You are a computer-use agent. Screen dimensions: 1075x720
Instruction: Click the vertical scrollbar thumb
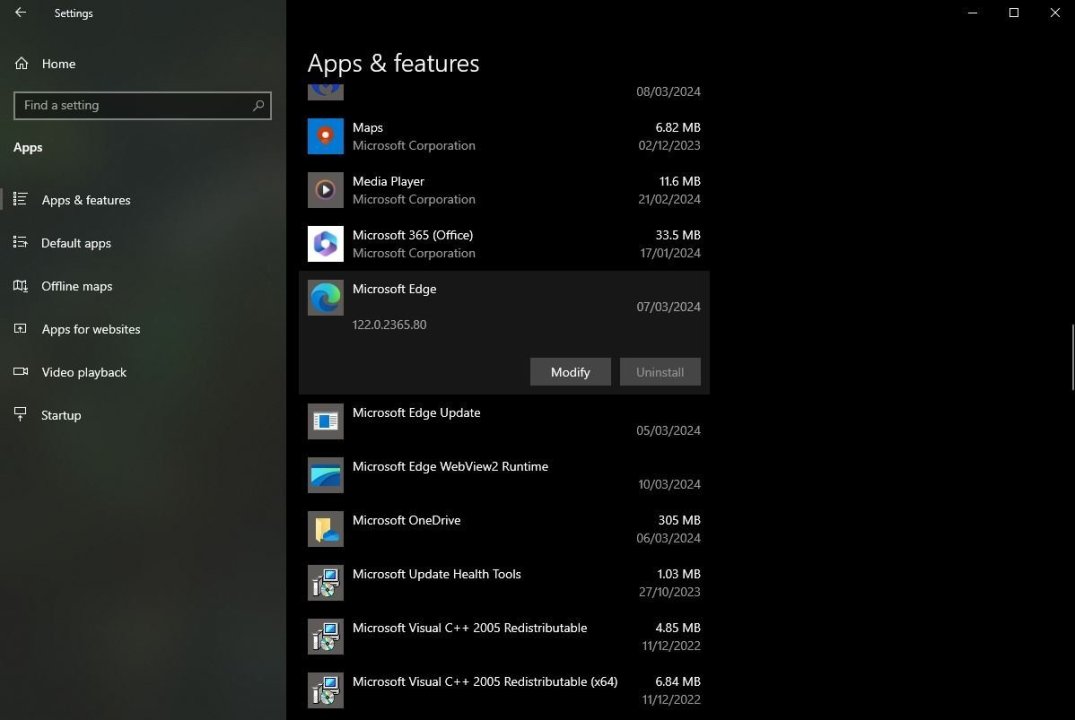click(1072, 358)
